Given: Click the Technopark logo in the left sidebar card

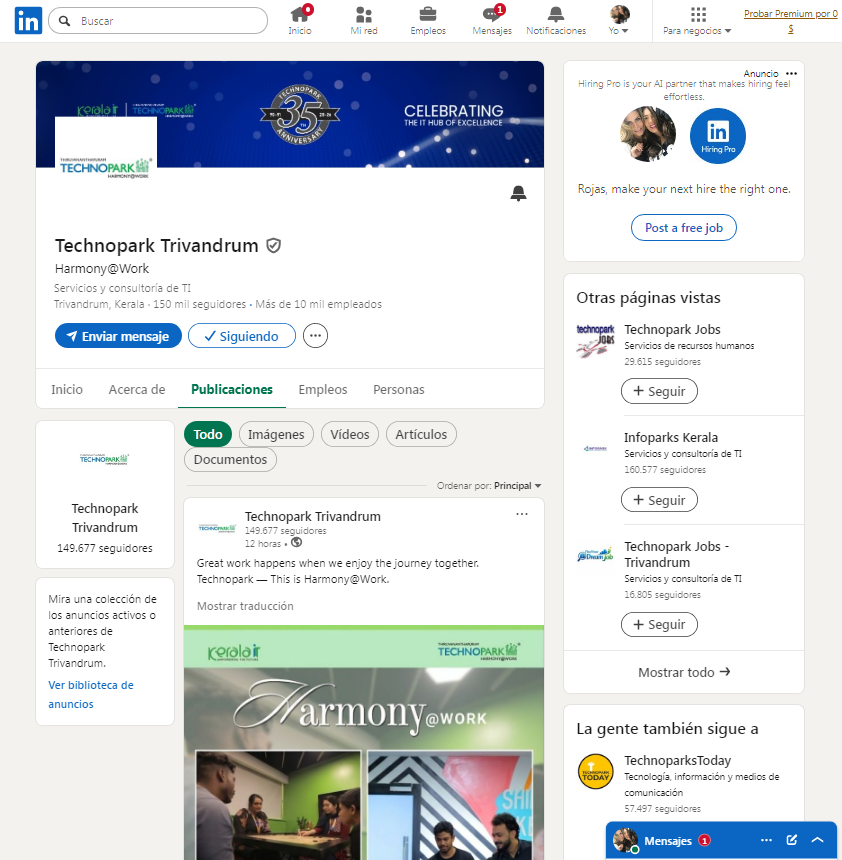Looking at the screenshot, I should 104,459.
